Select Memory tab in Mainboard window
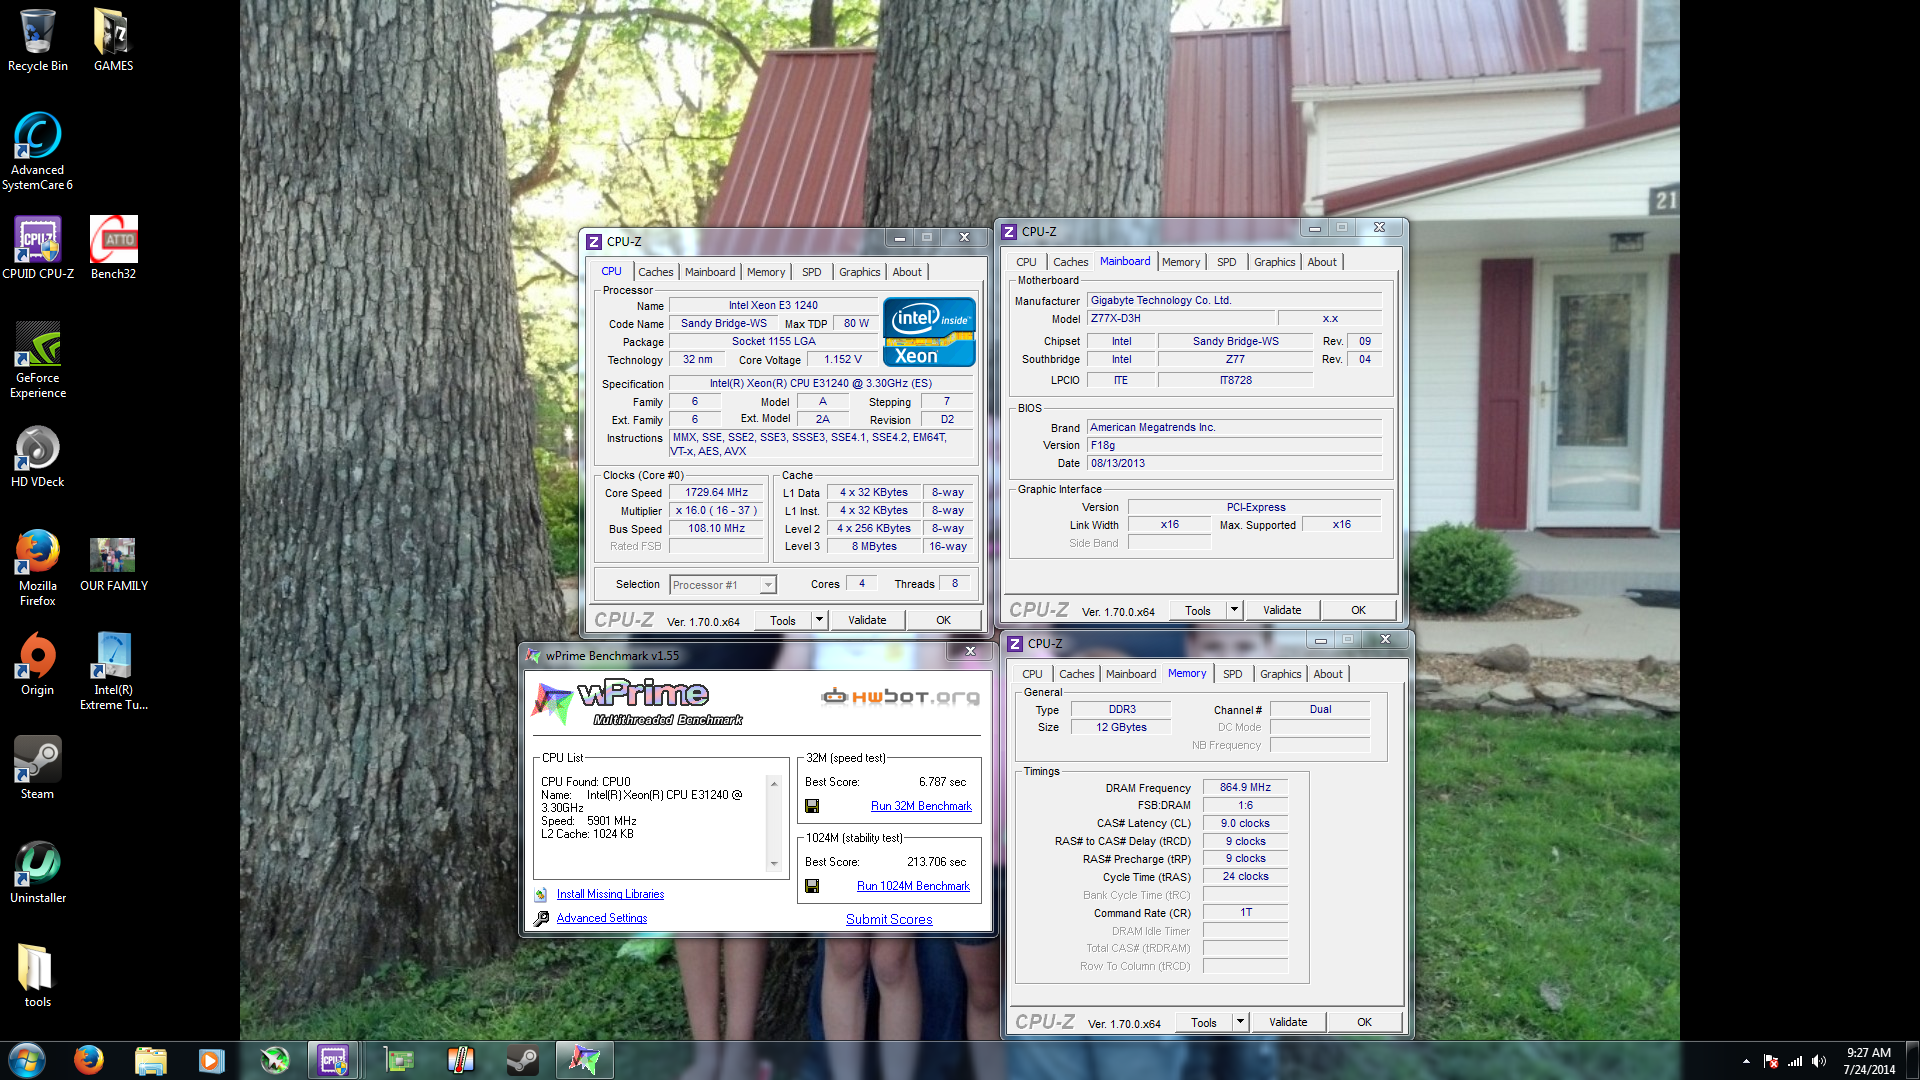This screenshot has width=1920, height=1080. 1181,262
